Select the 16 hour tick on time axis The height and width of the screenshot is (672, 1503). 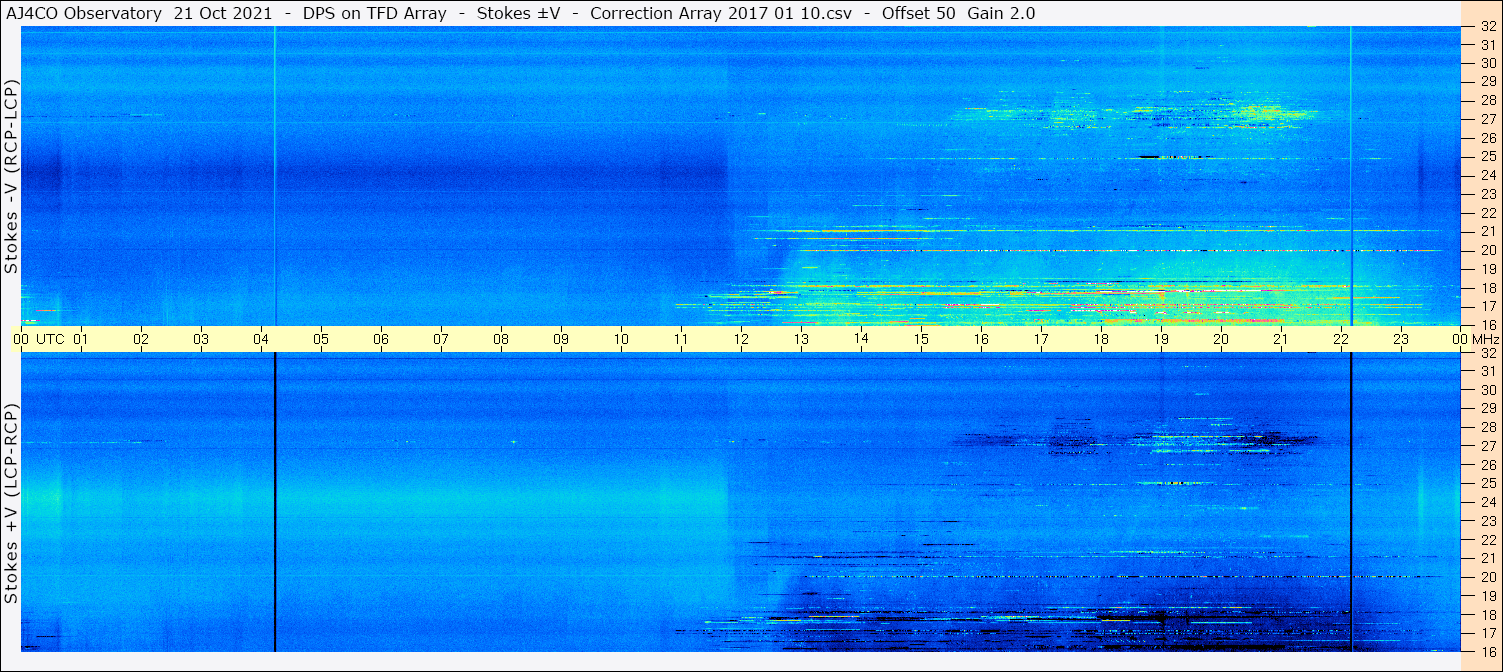[981, 340]
